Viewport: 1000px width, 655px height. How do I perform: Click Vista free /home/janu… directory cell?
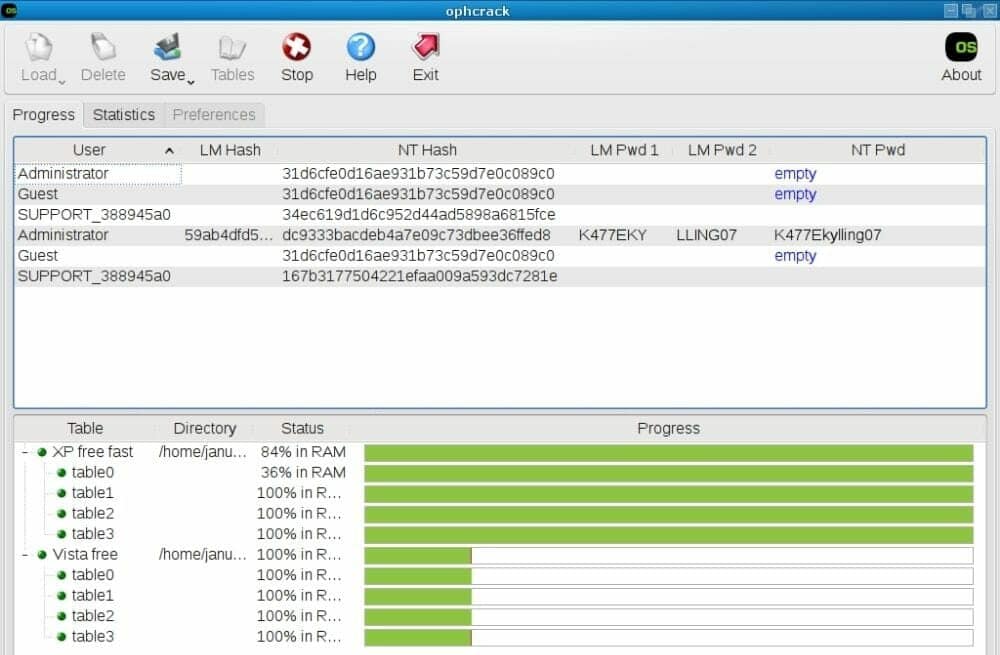203,555
